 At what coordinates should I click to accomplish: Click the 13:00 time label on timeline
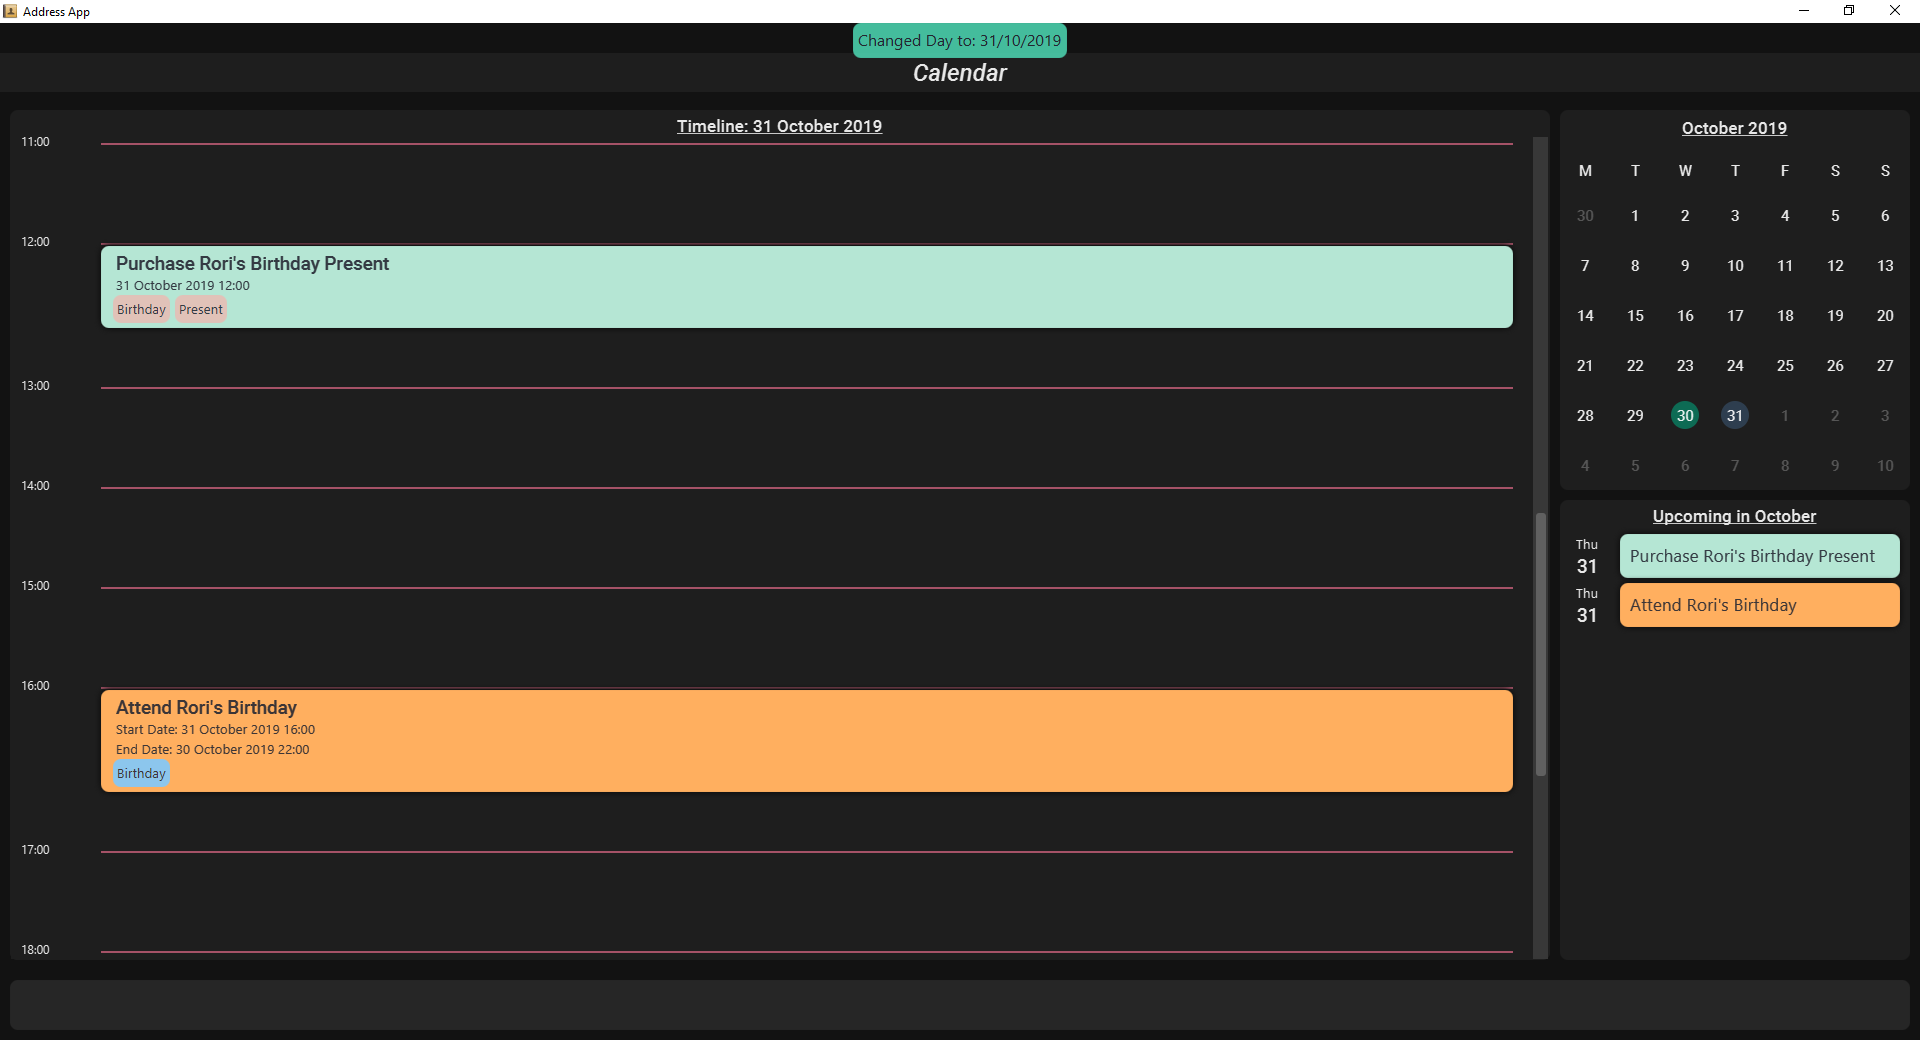click(x=35, y=386)
